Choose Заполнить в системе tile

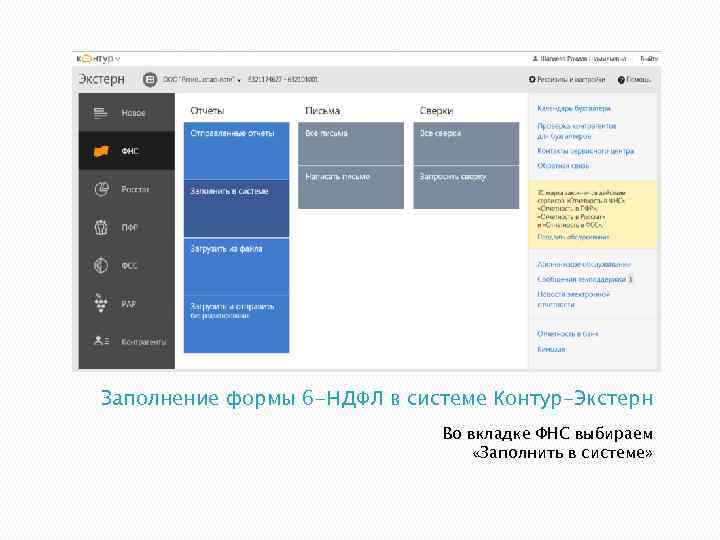tap(236, 208)
